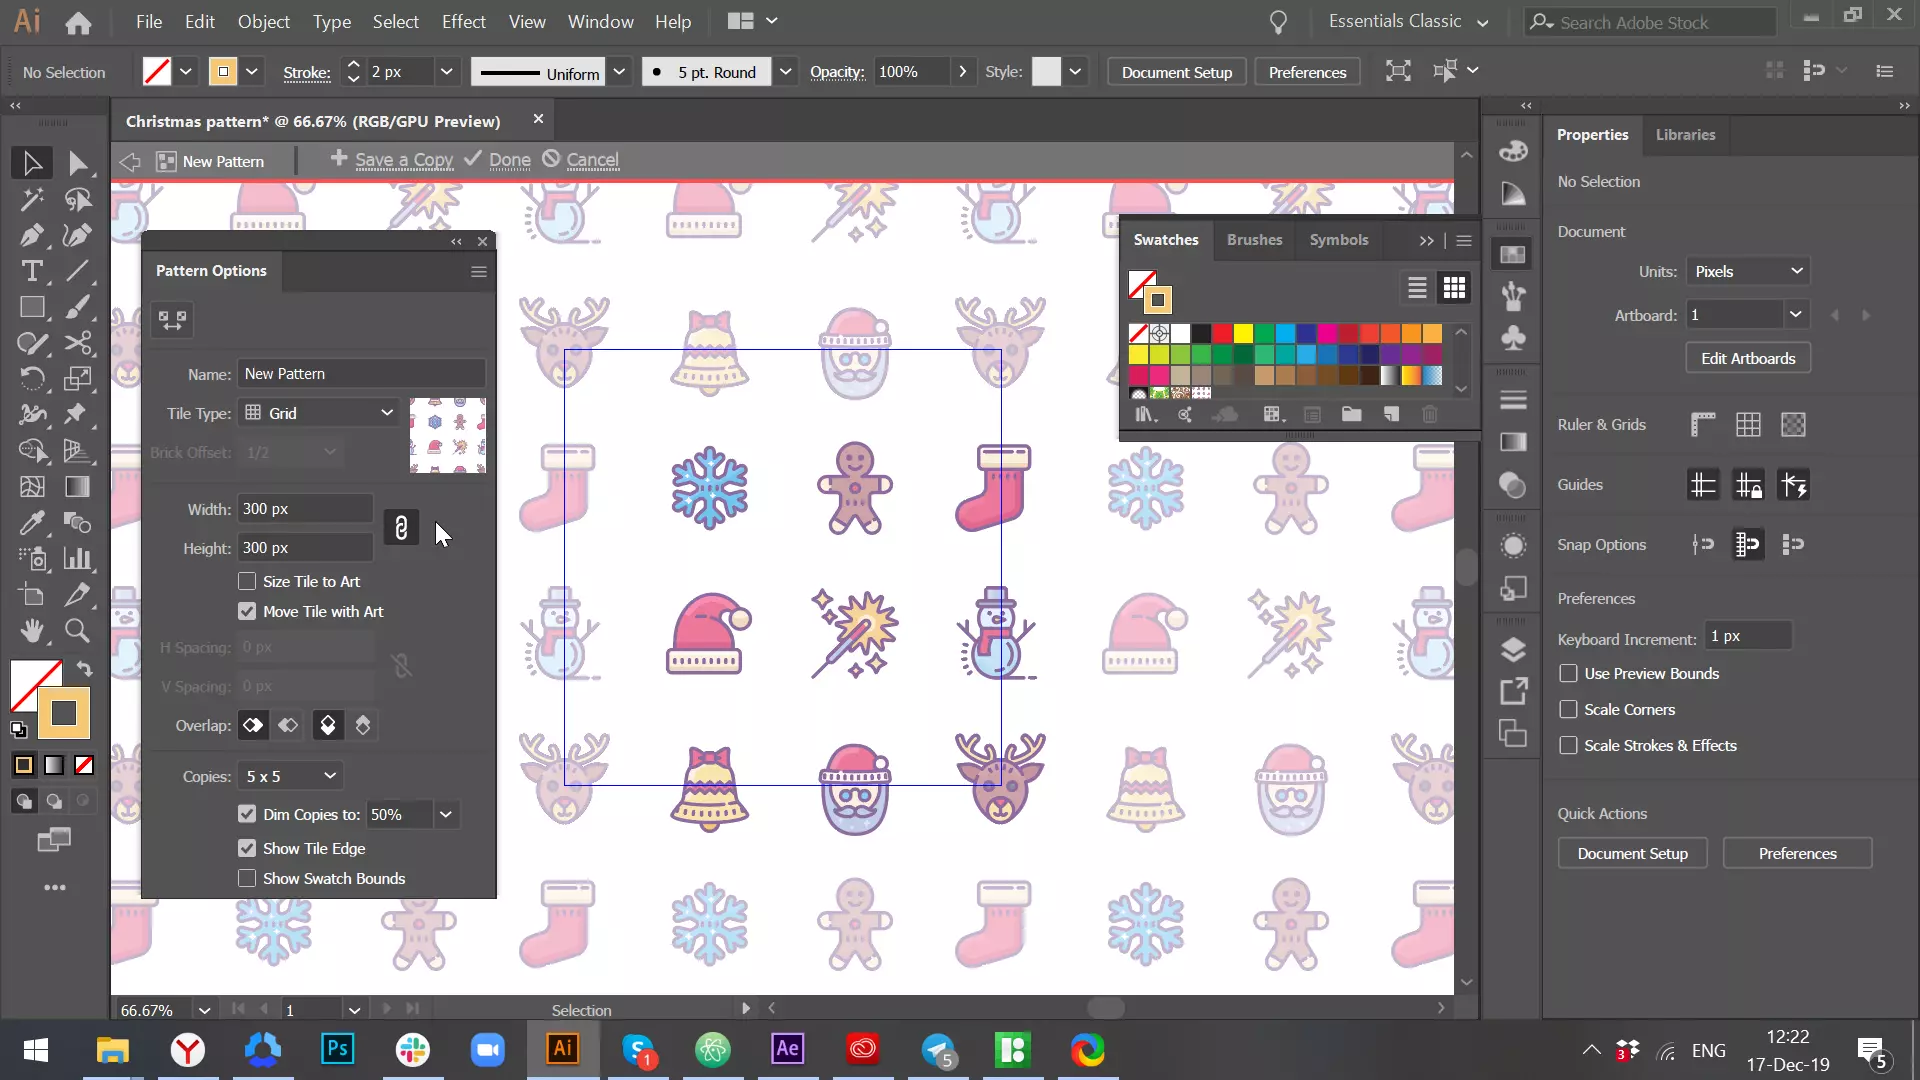Uncheck Show Tile Edge
1920x1080 pixels.
click(247, 848)
